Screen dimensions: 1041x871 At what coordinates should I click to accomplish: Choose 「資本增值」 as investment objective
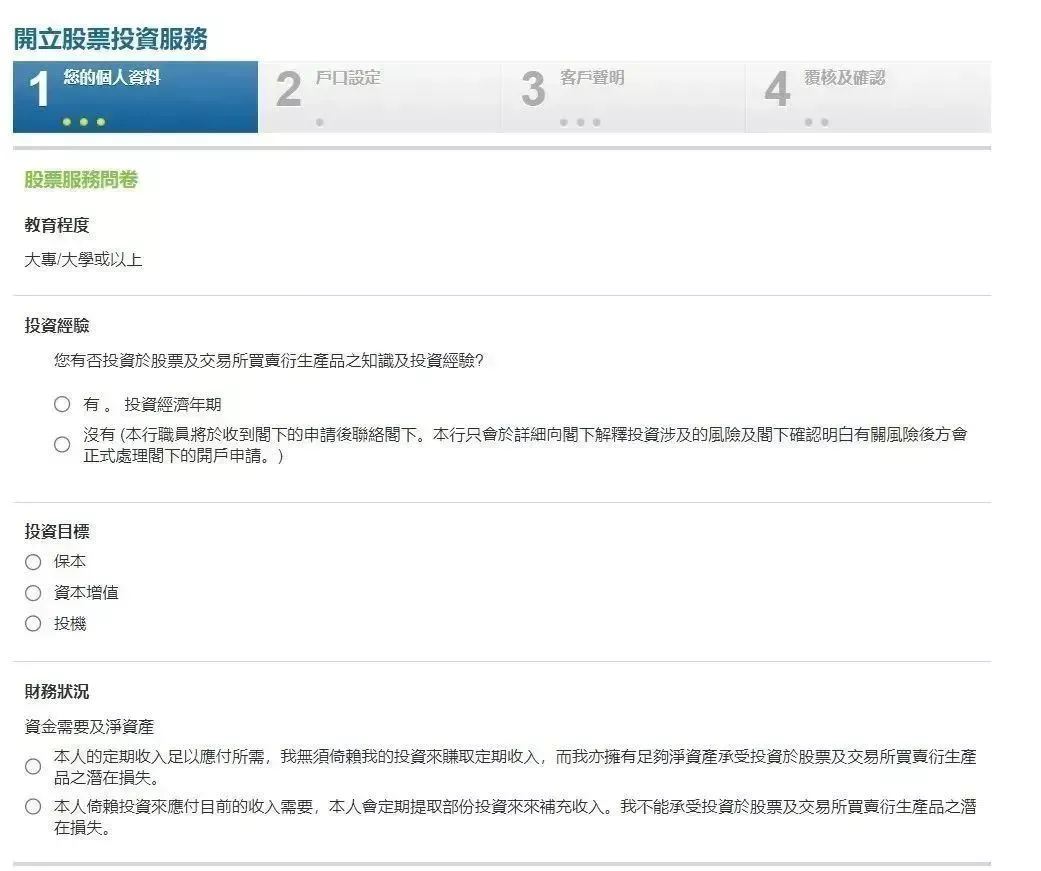[32, 592]
